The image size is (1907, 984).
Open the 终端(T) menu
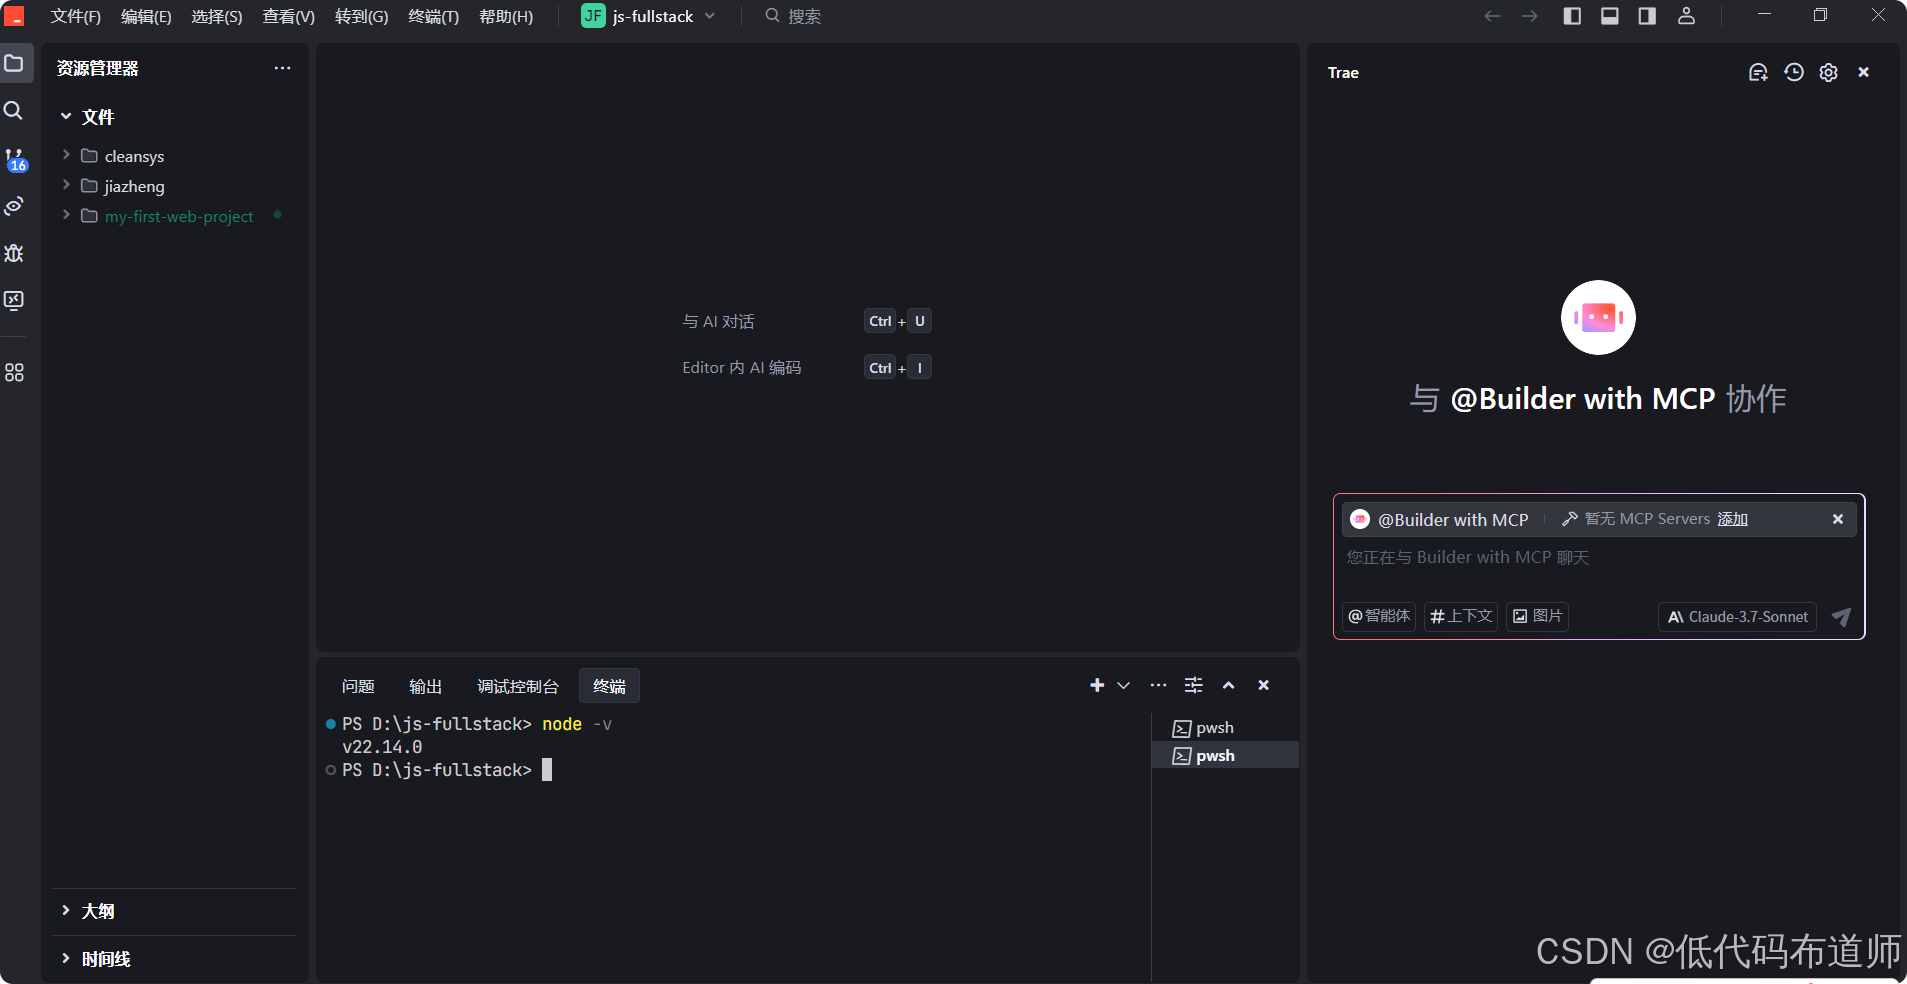pos(434,16)
